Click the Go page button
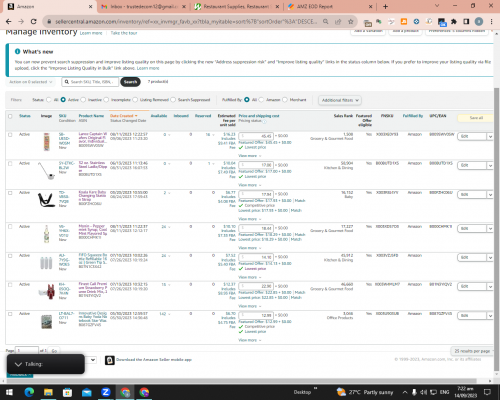This screenshot has height=400, width=500. pos(54,351)
